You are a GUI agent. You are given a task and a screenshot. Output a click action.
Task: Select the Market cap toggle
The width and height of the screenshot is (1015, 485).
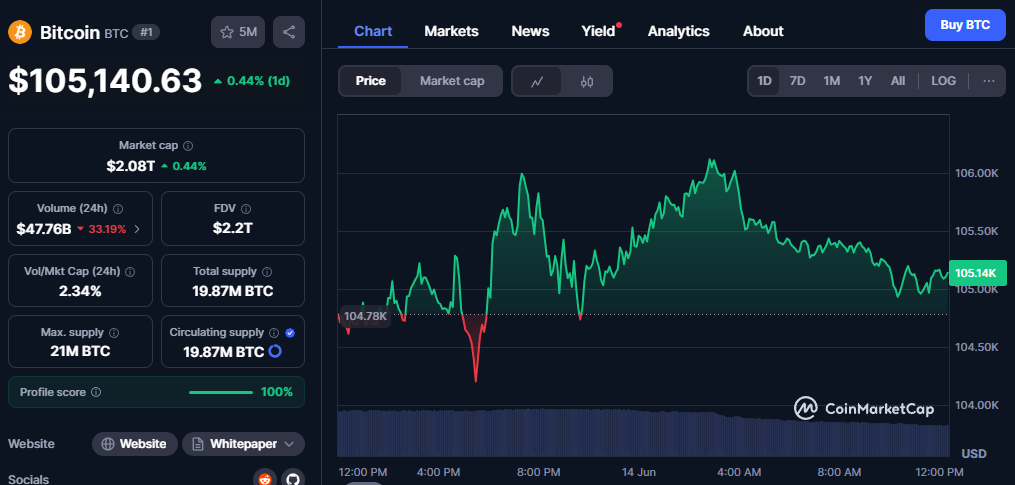(x=452, y=81)
